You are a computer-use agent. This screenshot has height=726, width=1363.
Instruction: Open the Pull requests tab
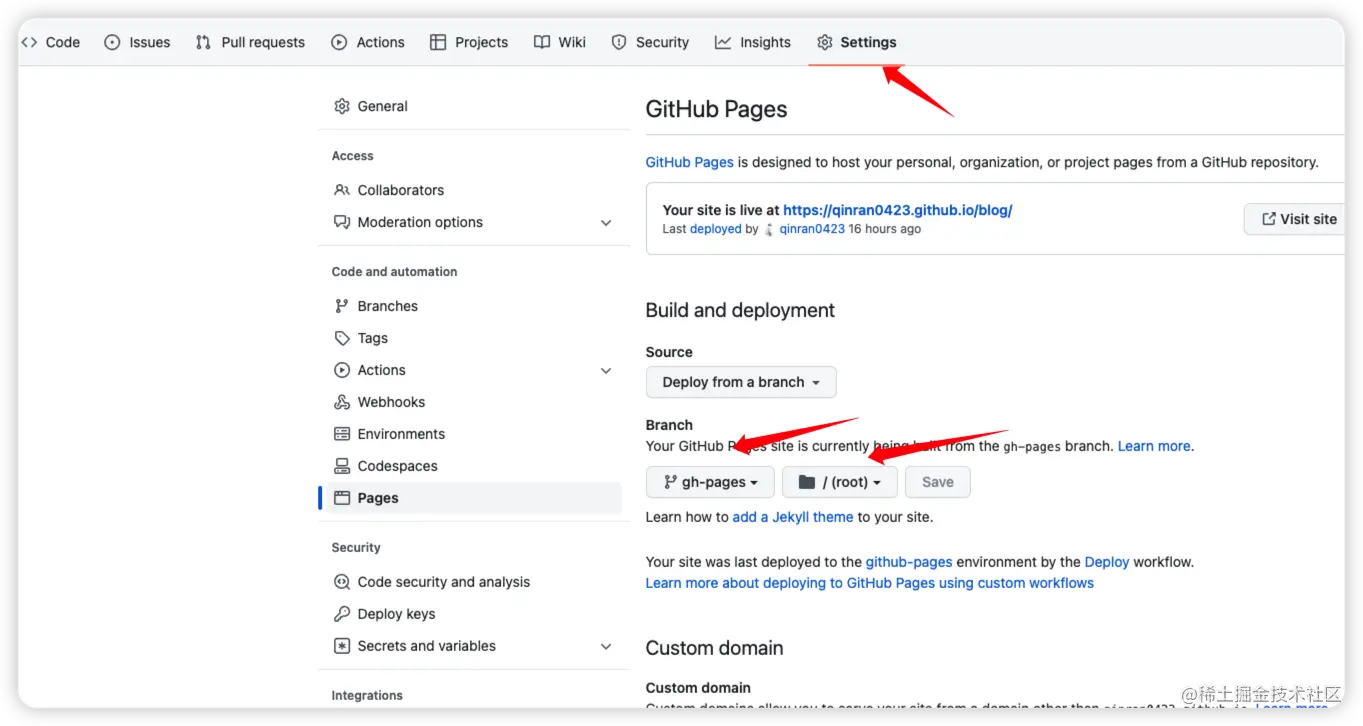coord(250,42)
